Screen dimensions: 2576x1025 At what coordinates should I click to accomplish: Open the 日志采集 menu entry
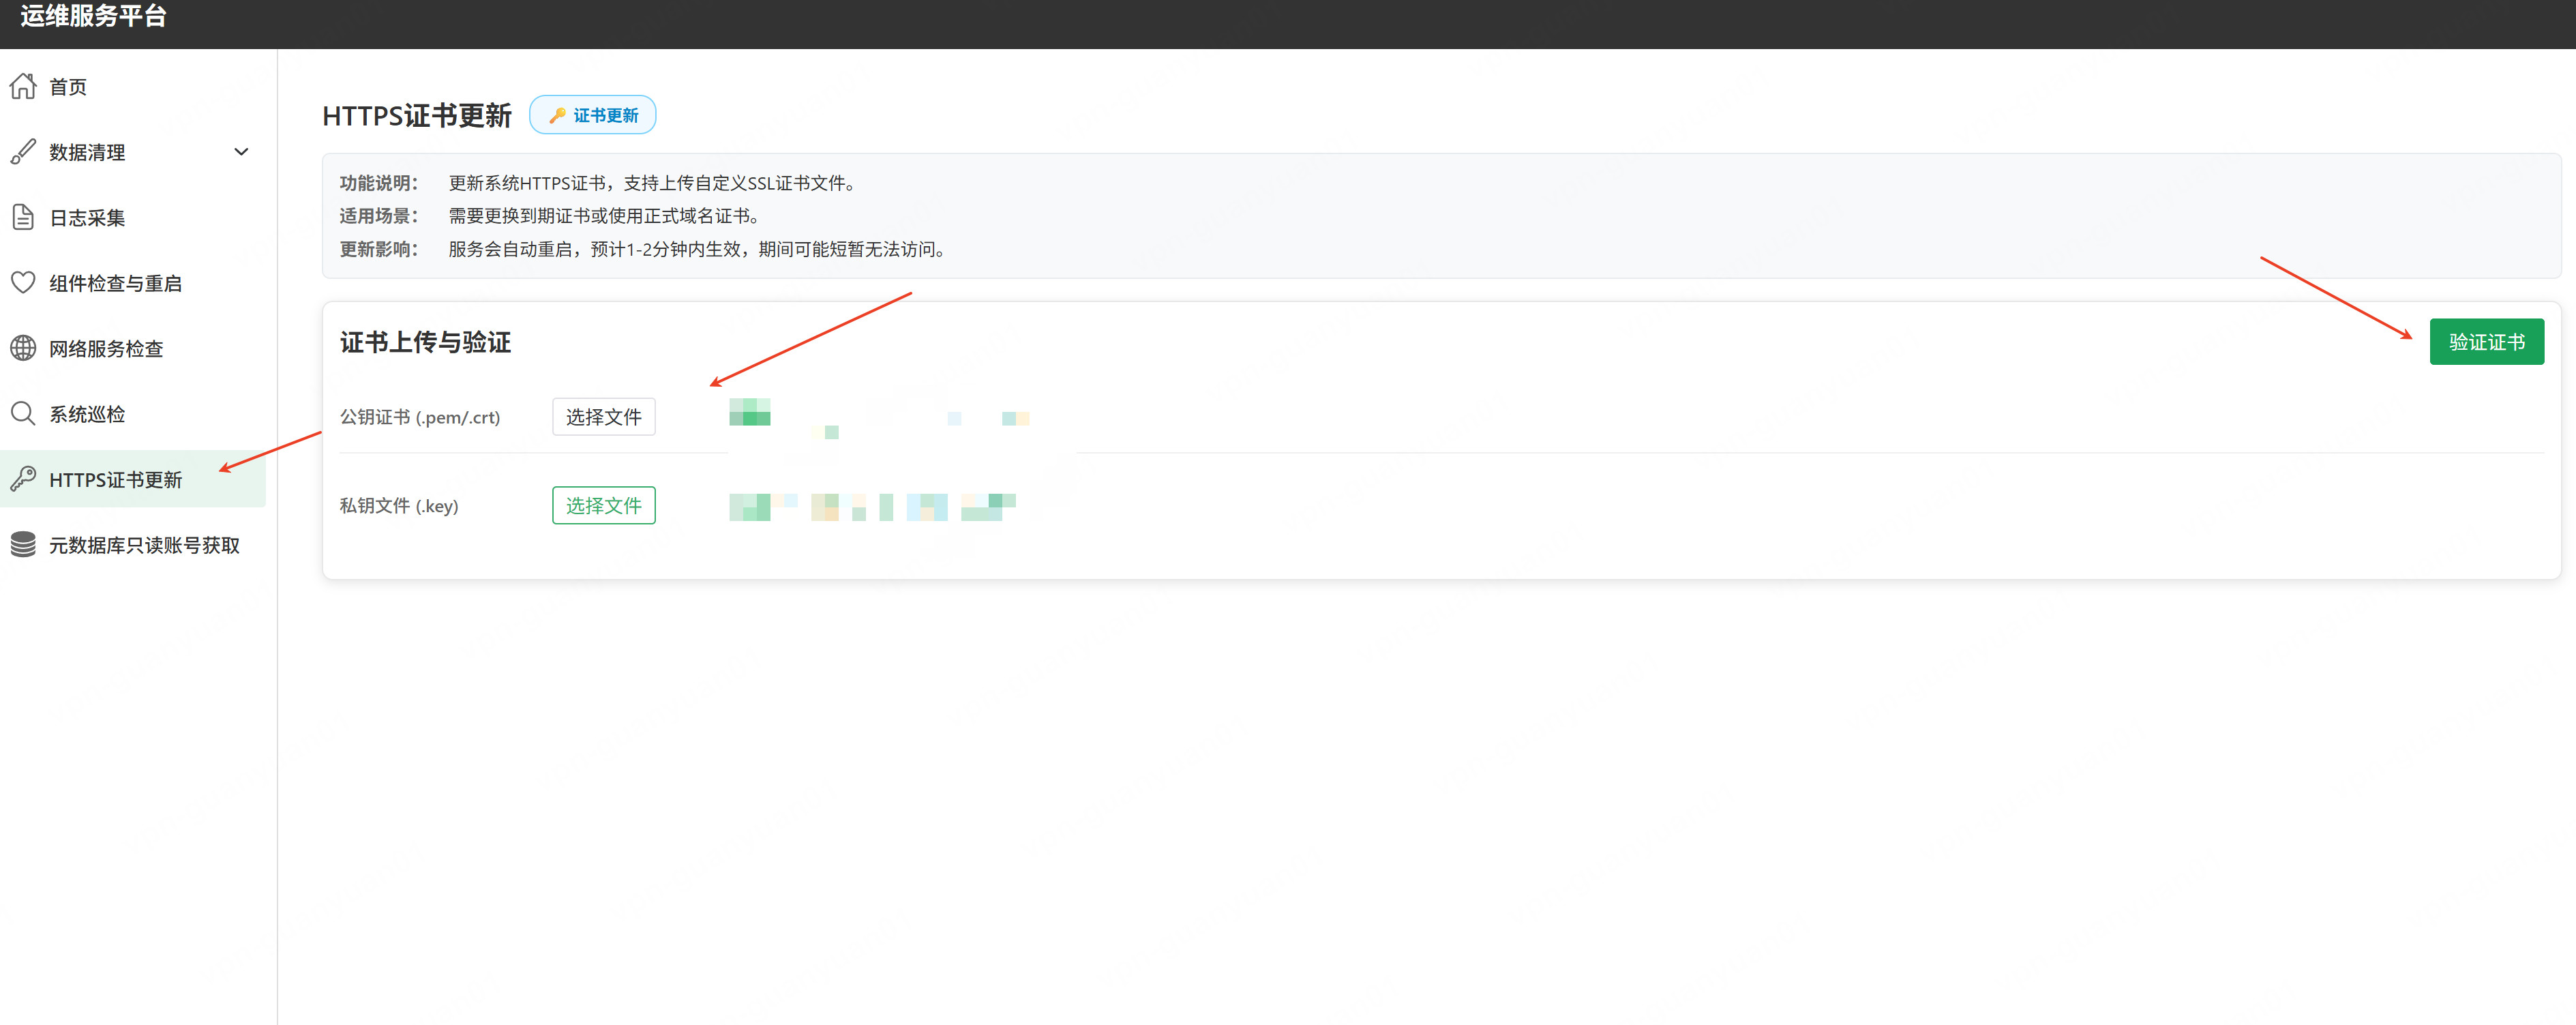pyautogui.click(x=88, y=218)
